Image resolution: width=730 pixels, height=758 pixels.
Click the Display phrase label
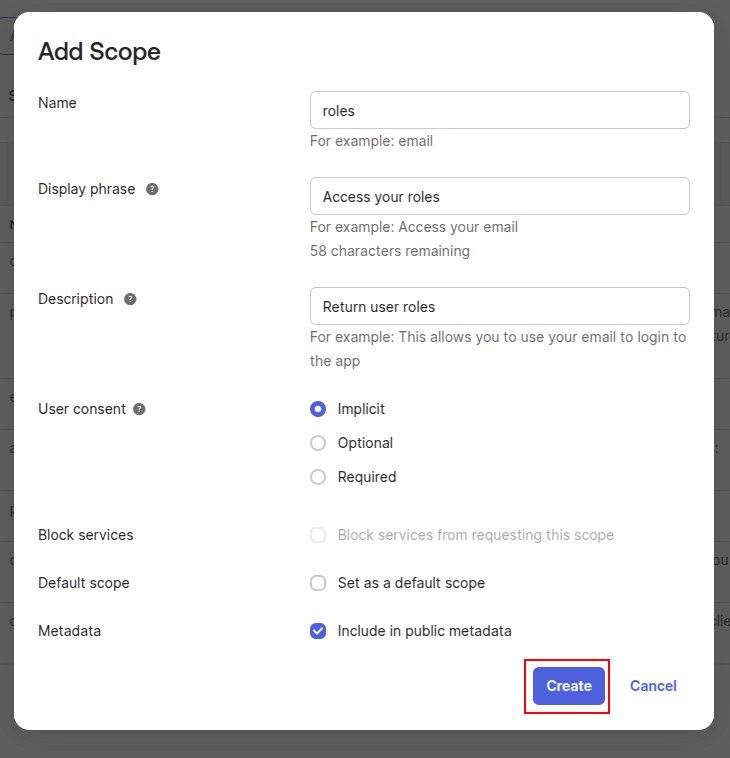(87, 189)
